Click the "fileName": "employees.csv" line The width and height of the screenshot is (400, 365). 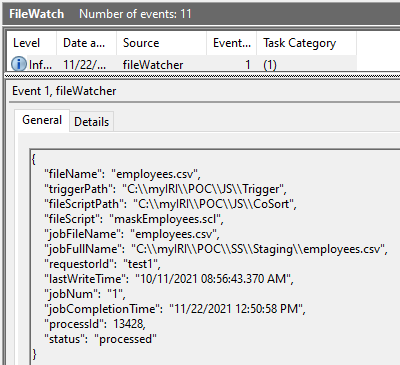coord(123,174)
